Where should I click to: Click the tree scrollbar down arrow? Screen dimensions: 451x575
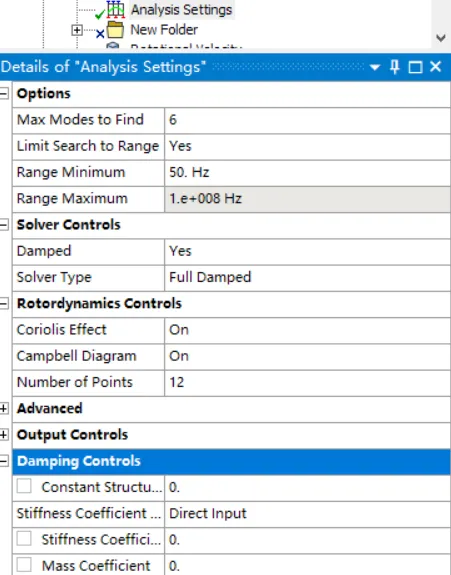click(441, 37)
